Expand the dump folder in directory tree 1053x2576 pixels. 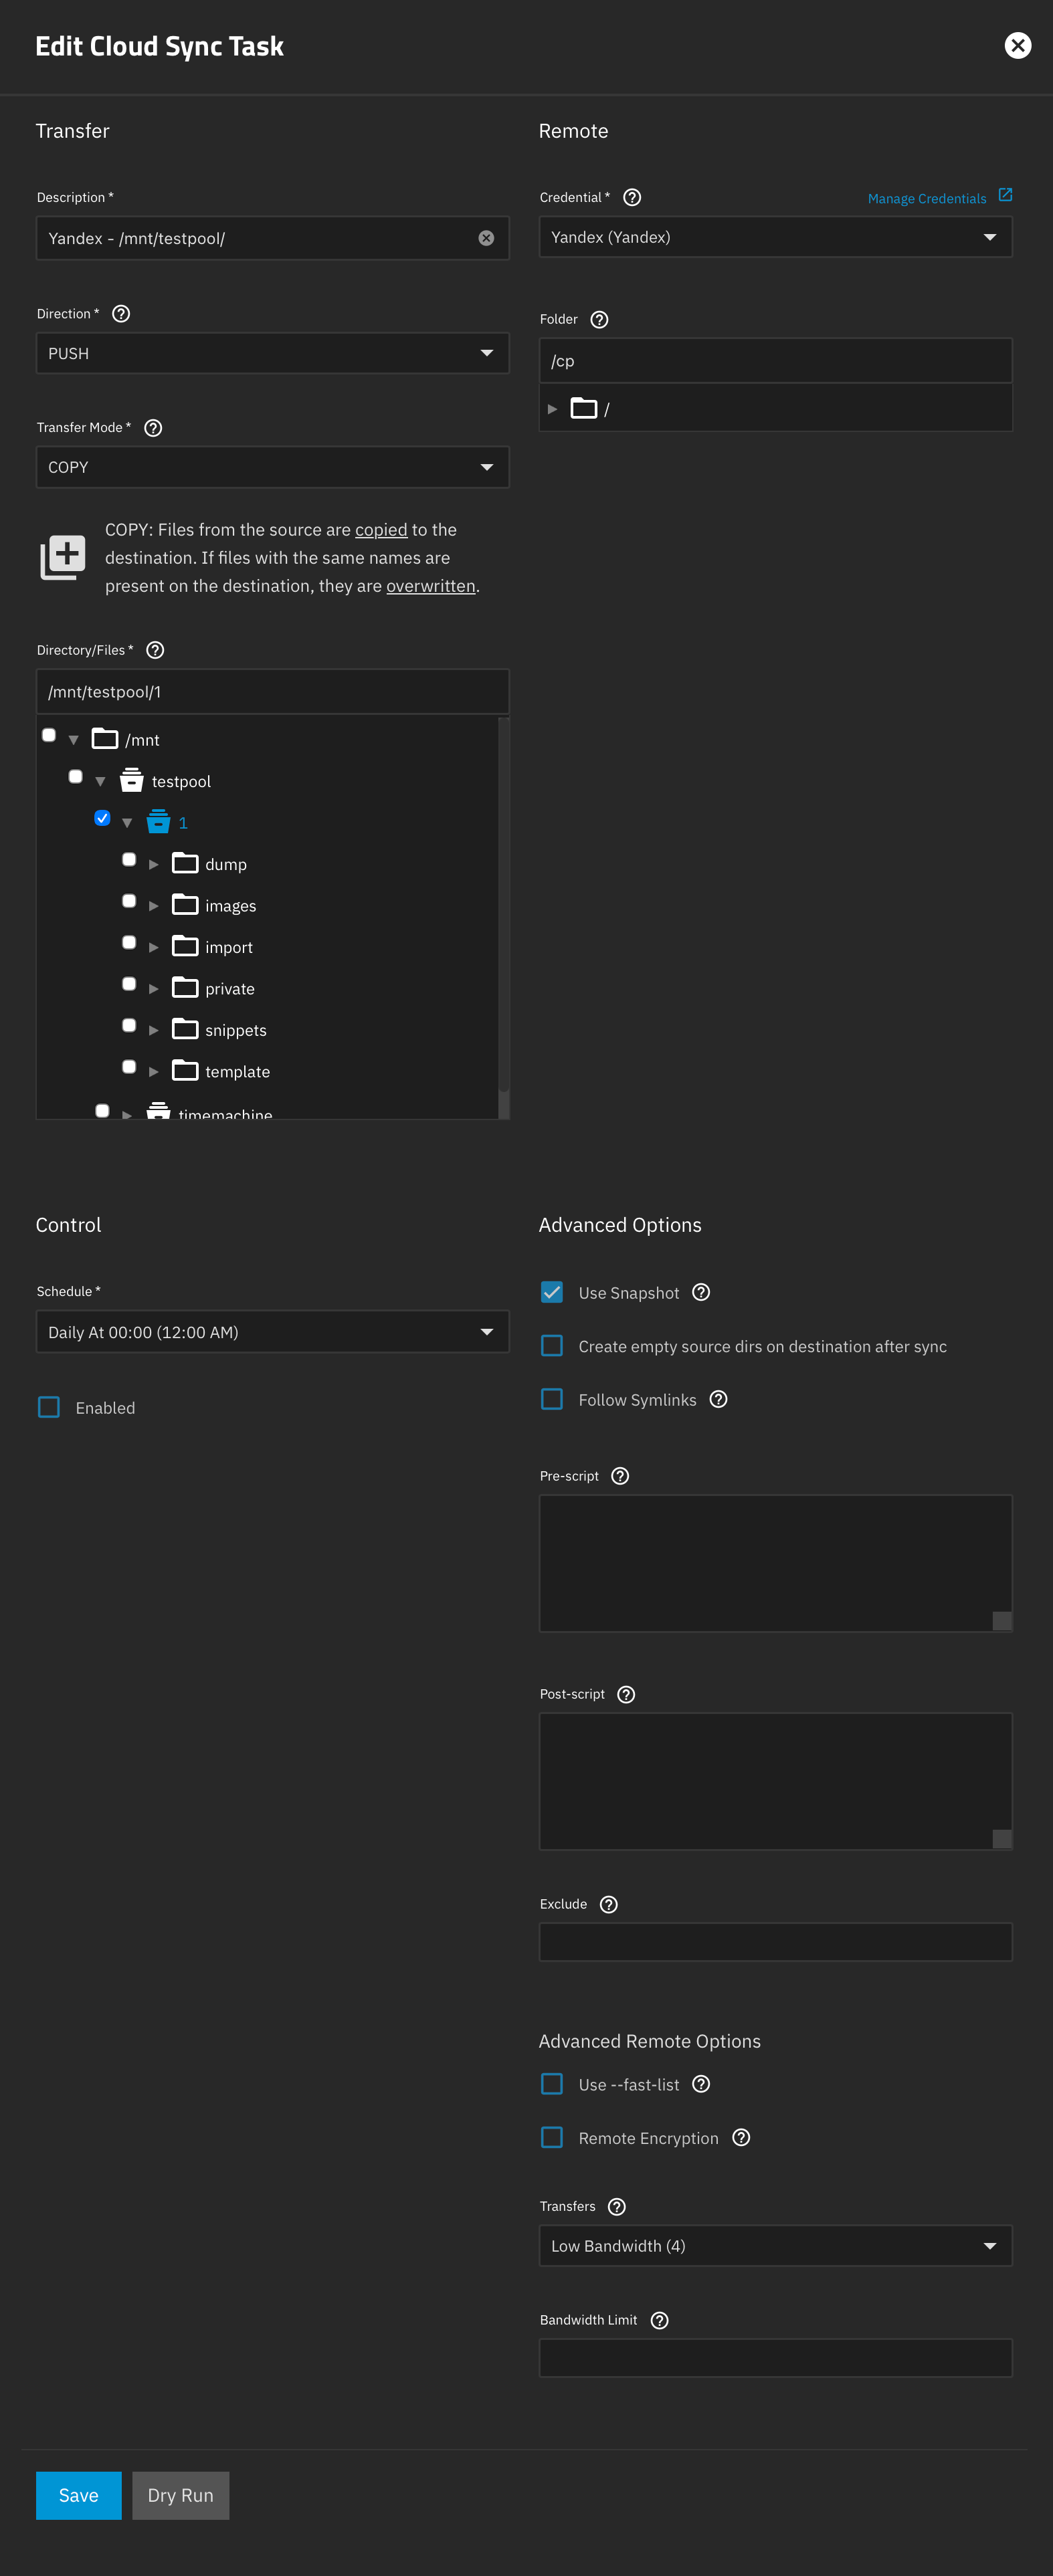pyautogui.click(x=154, y=864)
